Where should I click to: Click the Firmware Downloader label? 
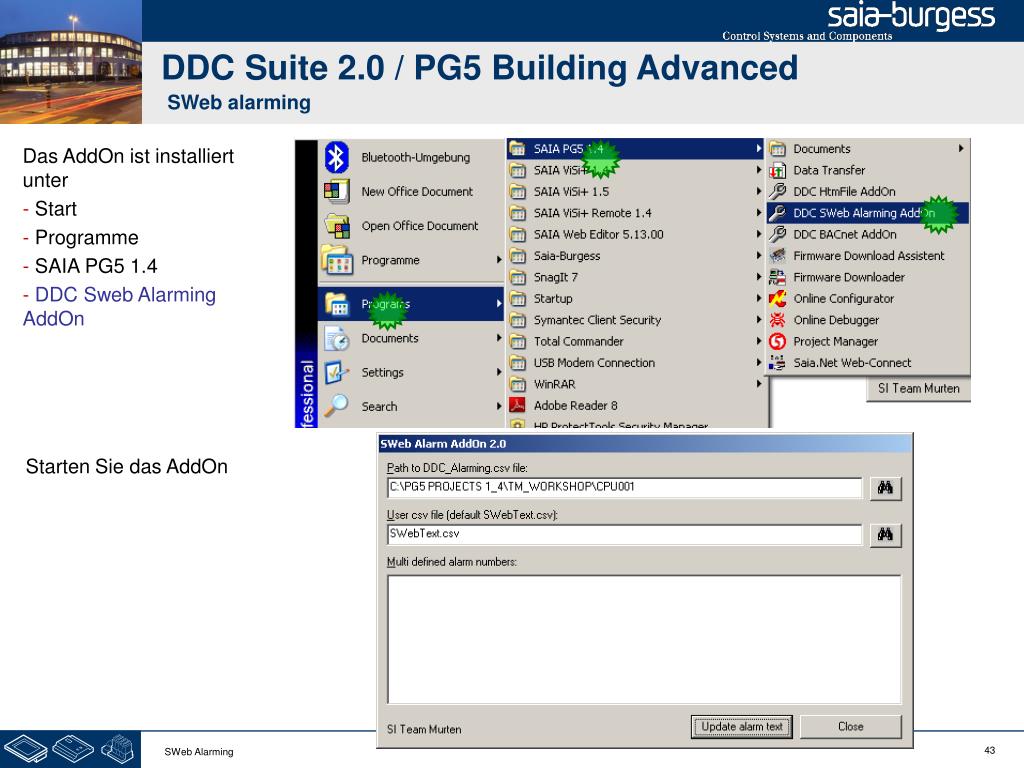pos(849,277)
